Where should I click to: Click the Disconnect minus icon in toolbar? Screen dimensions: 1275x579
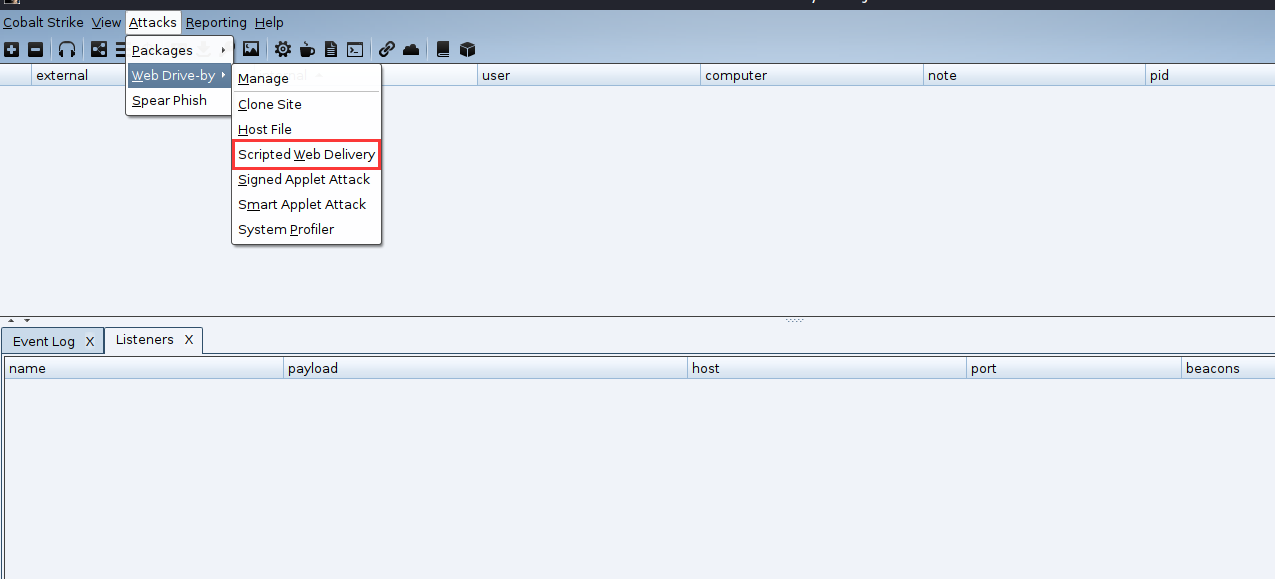(36, 49)
